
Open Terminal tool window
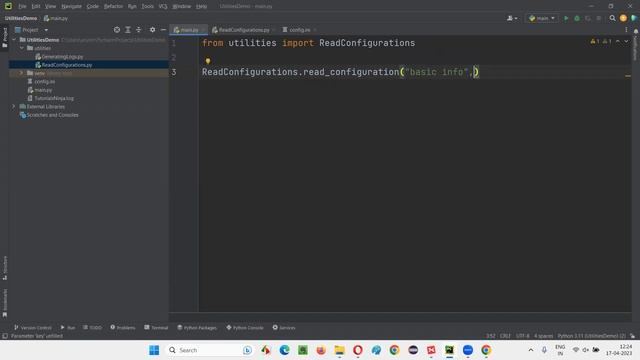[x=156, y=327]
